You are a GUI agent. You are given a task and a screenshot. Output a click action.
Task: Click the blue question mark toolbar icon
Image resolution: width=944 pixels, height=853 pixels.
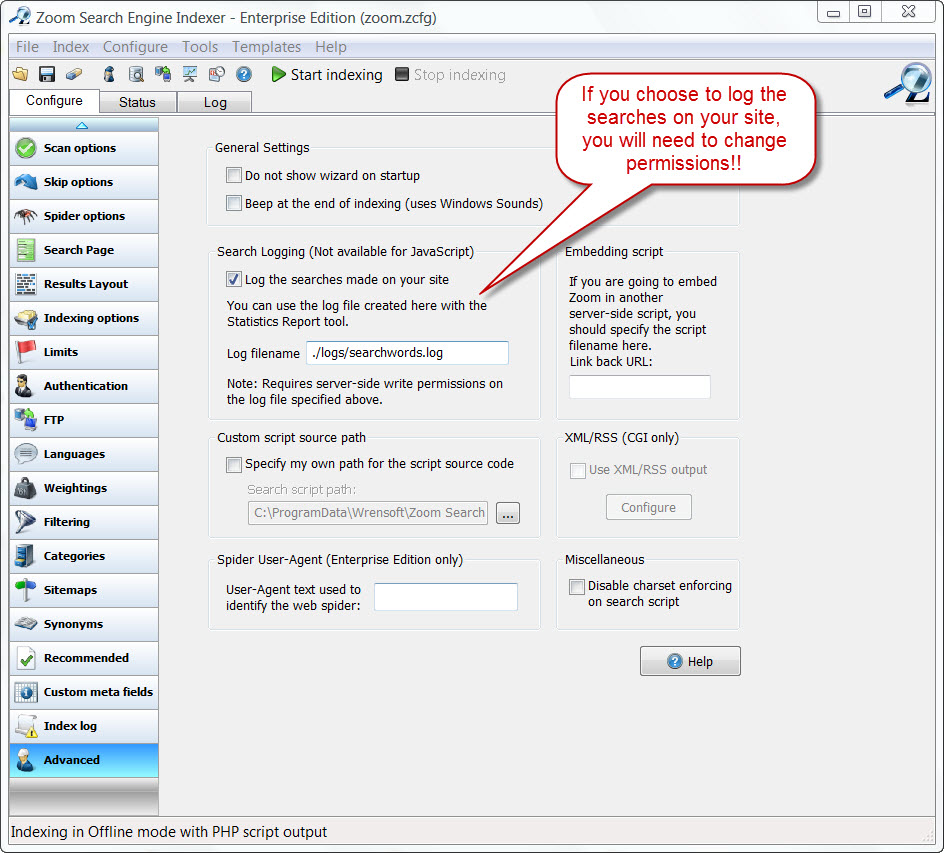[x=244, y=74]
